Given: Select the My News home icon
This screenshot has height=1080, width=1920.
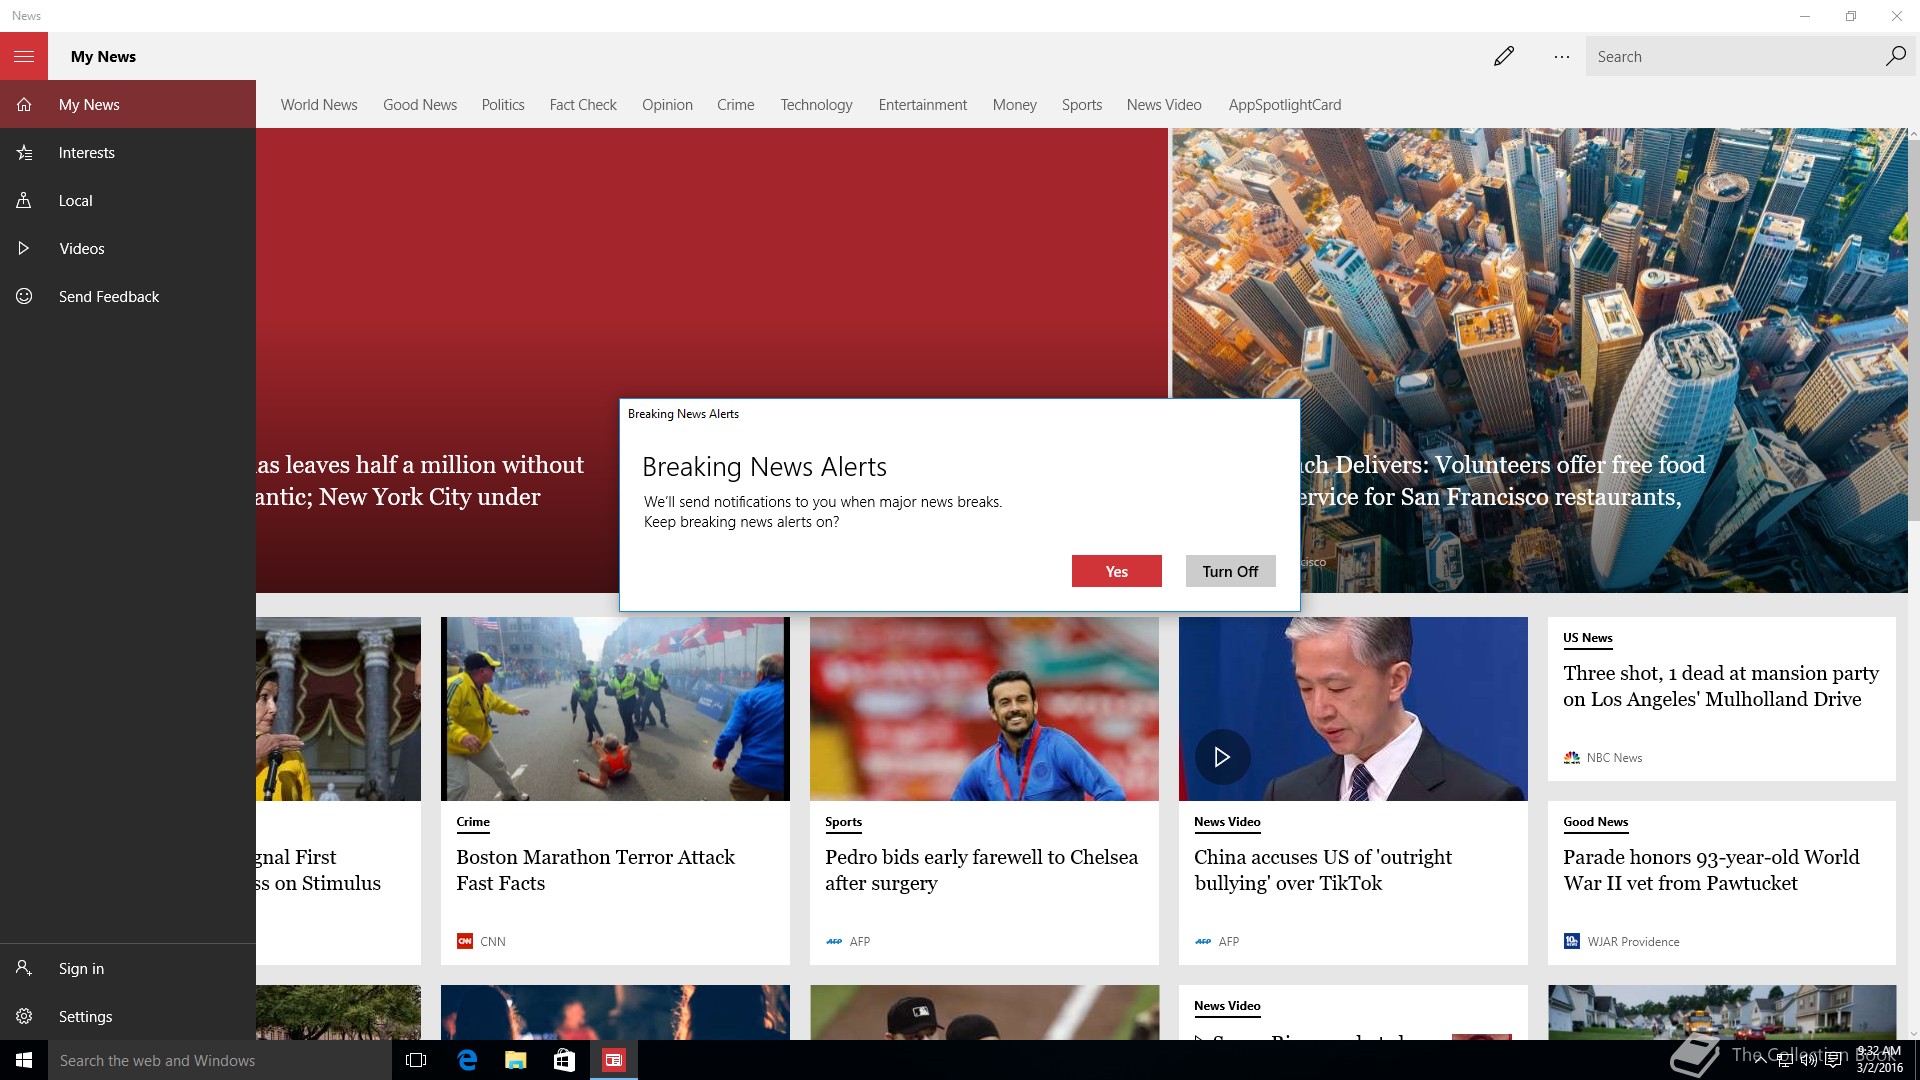Looking at the screenshot, I should tap(24, 104).
